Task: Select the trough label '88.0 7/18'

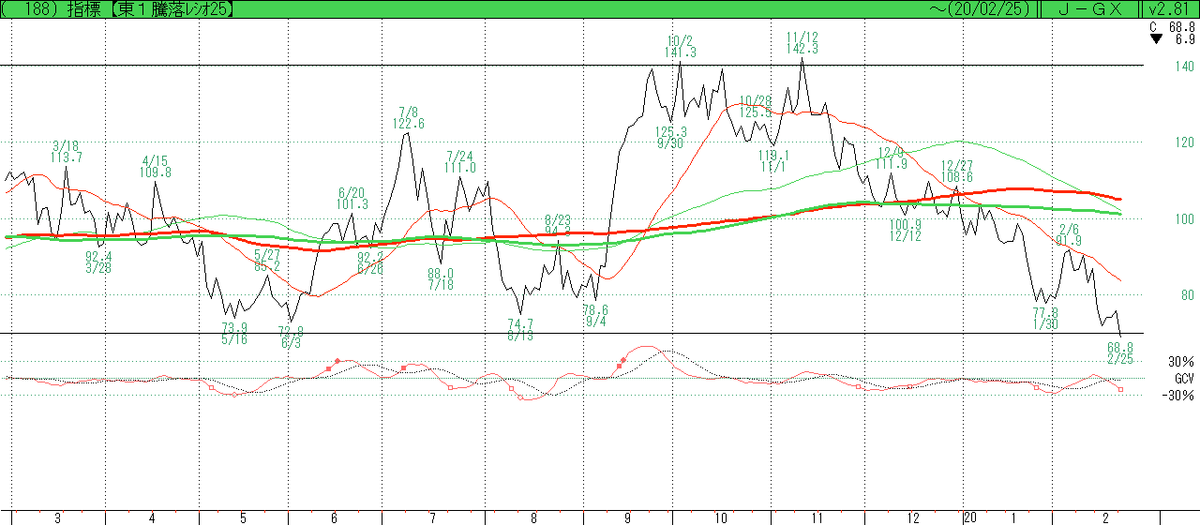Action: [440, 279]
